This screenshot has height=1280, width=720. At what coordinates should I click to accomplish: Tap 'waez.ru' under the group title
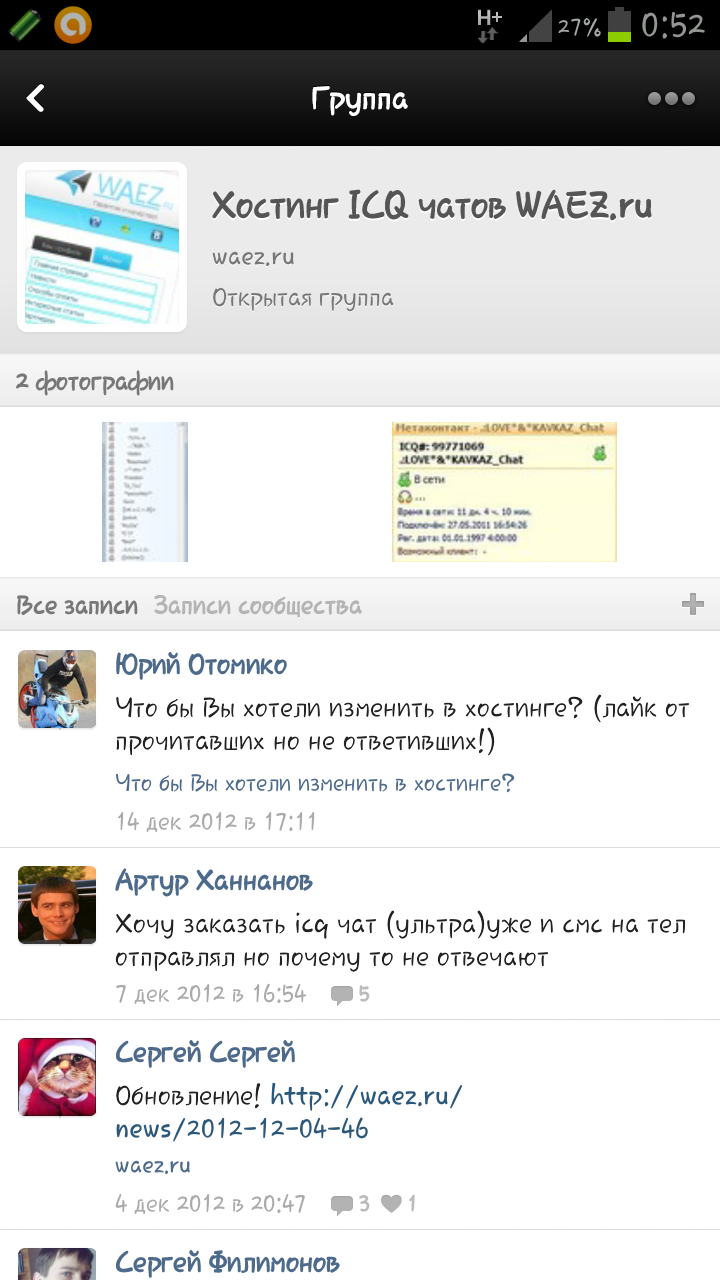(253, 256)
